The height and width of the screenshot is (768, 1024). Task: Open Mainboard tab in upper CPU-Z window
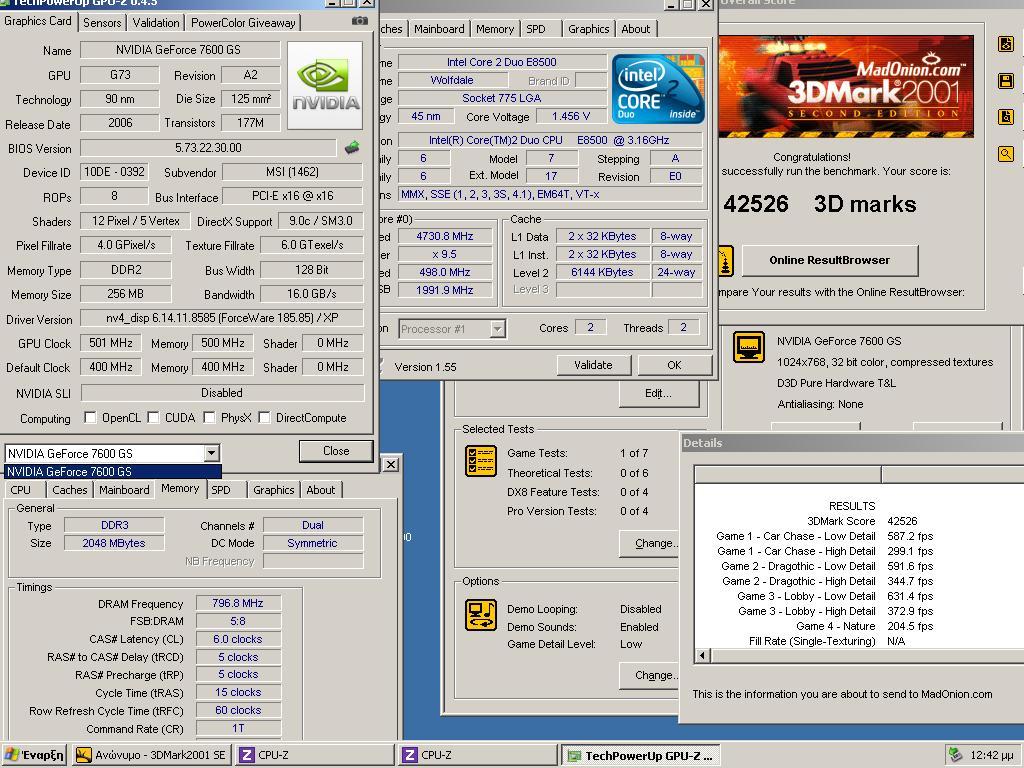pyautogui.click(x=439, y=29)
